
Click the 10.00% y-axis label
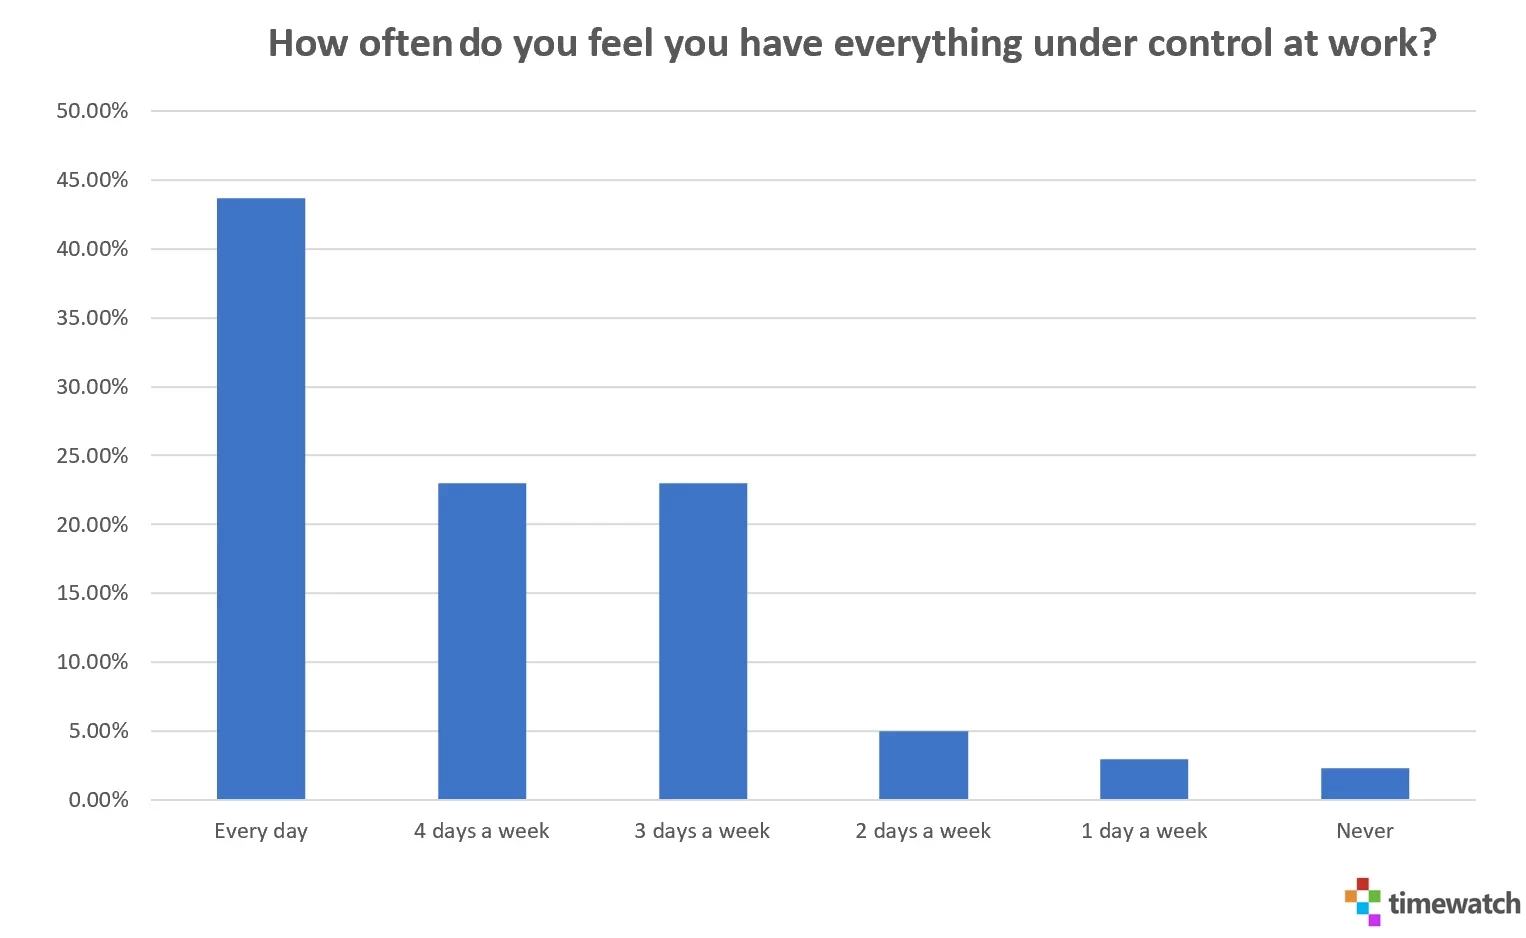[92, 662]
